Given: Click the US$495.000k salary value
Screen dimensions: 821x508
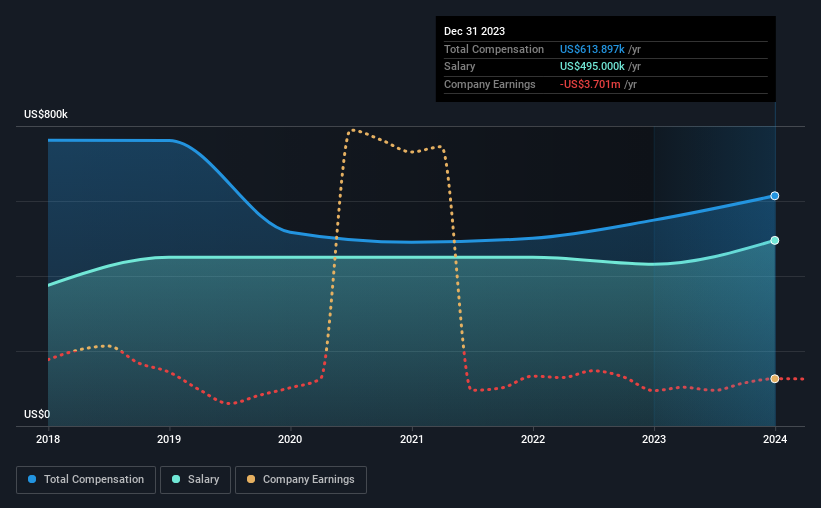Looking at the screenshot, I should point(592,67).
